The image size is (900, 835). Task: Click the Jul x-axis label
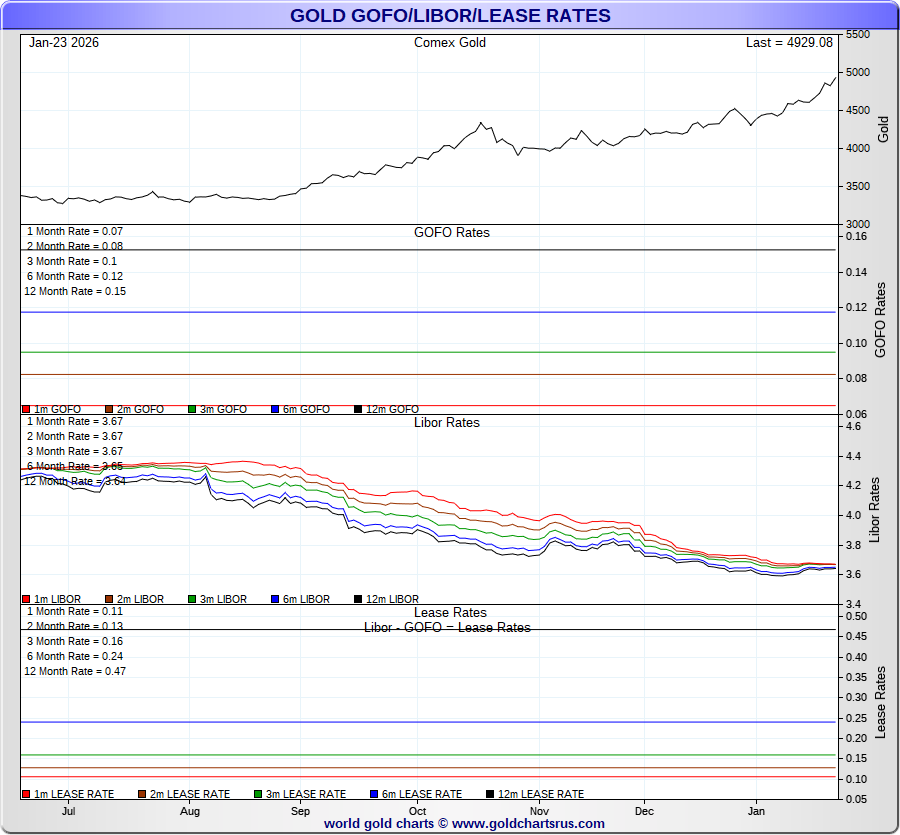tap(68, 811)
